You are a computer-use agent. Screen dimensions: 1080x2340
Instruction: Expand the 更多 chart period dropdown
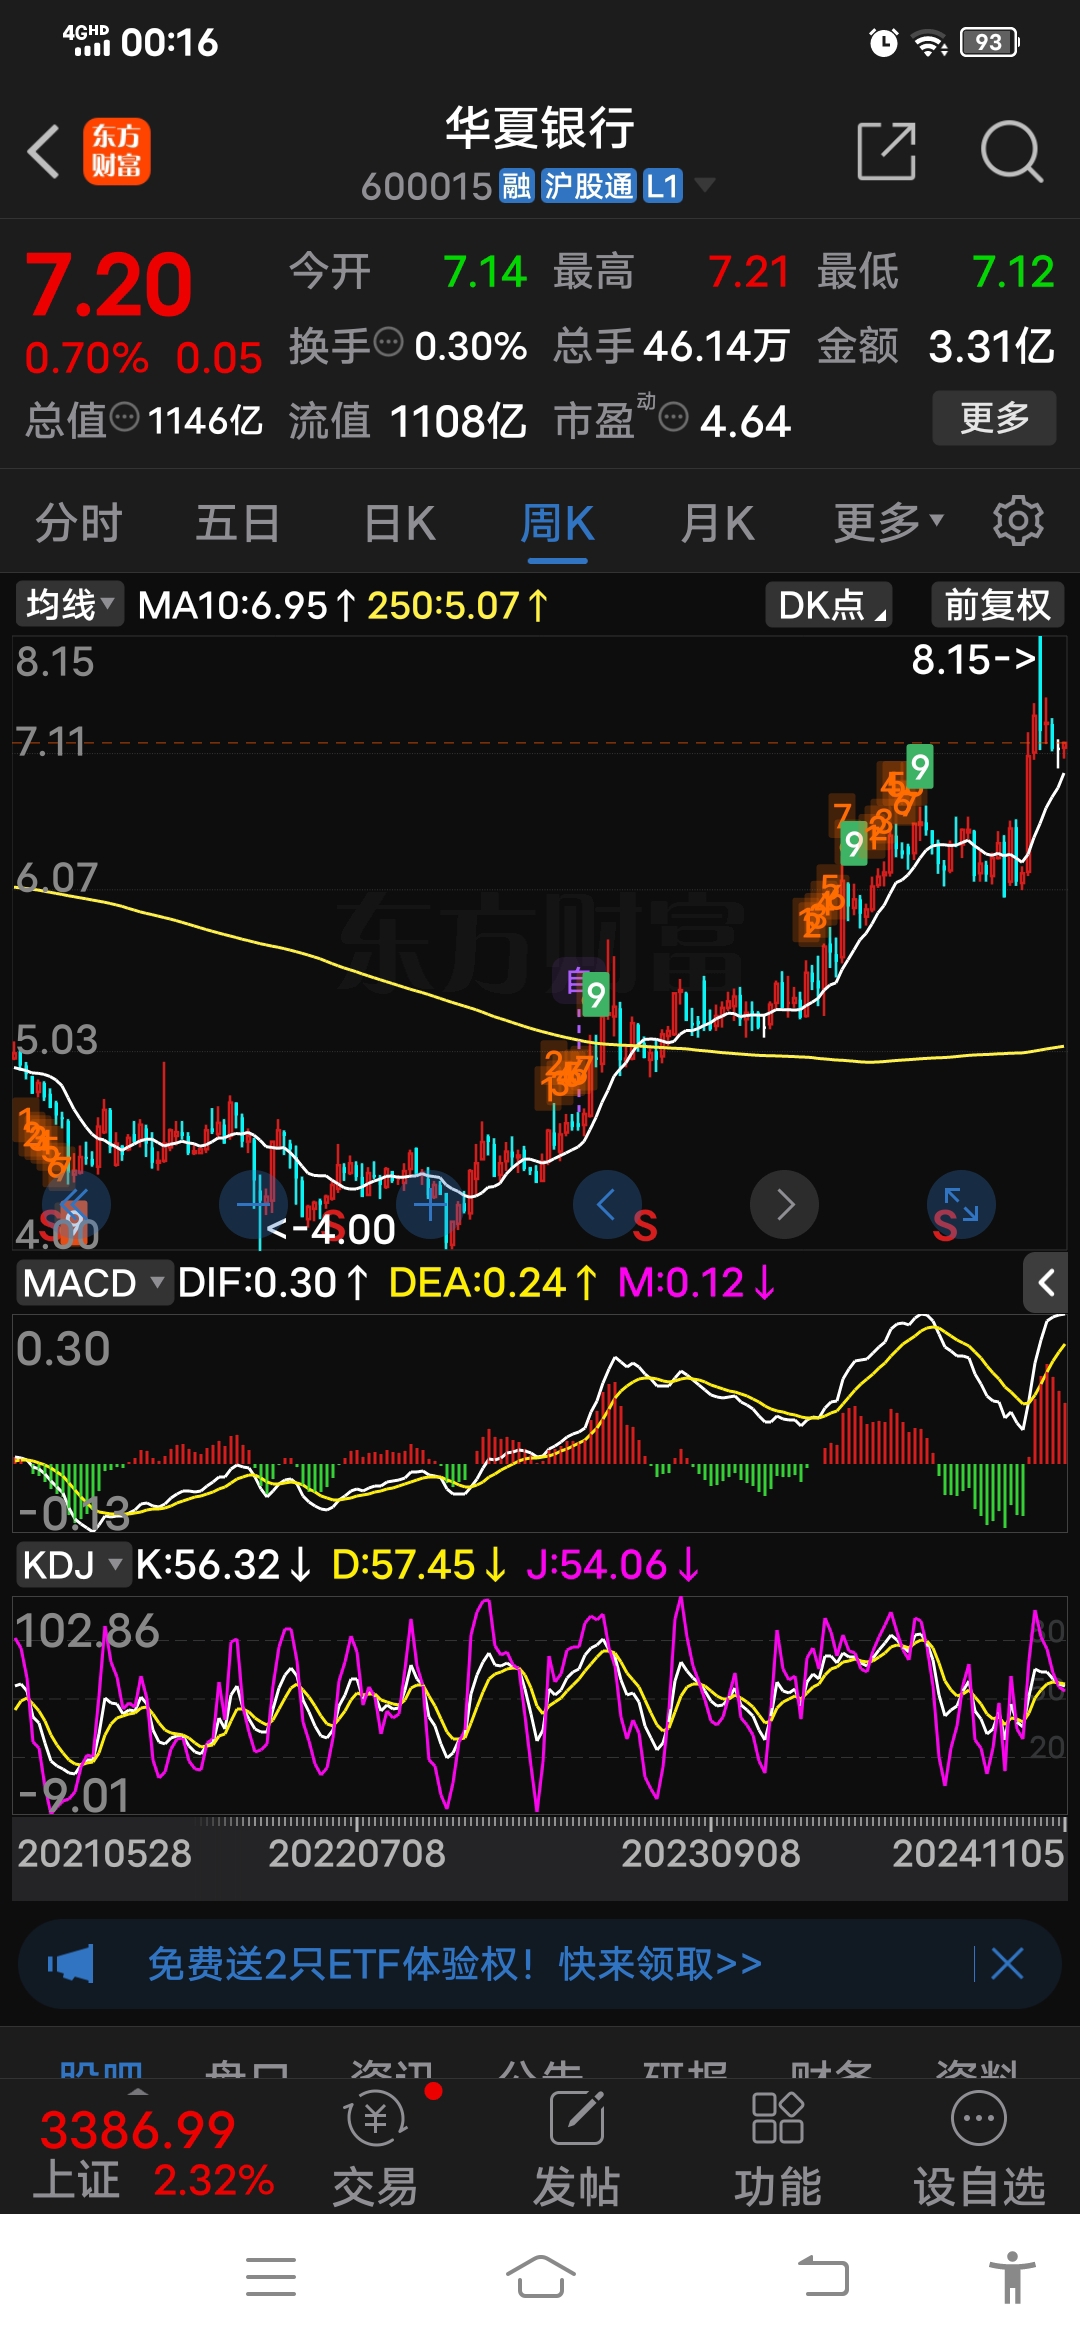(x=888, y=522)
